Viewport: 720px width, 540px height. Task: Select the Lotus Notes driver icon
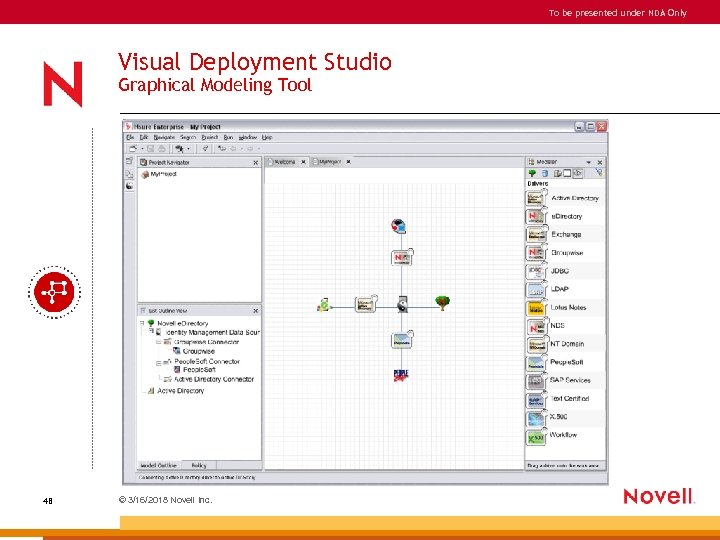tap(535, 308)
